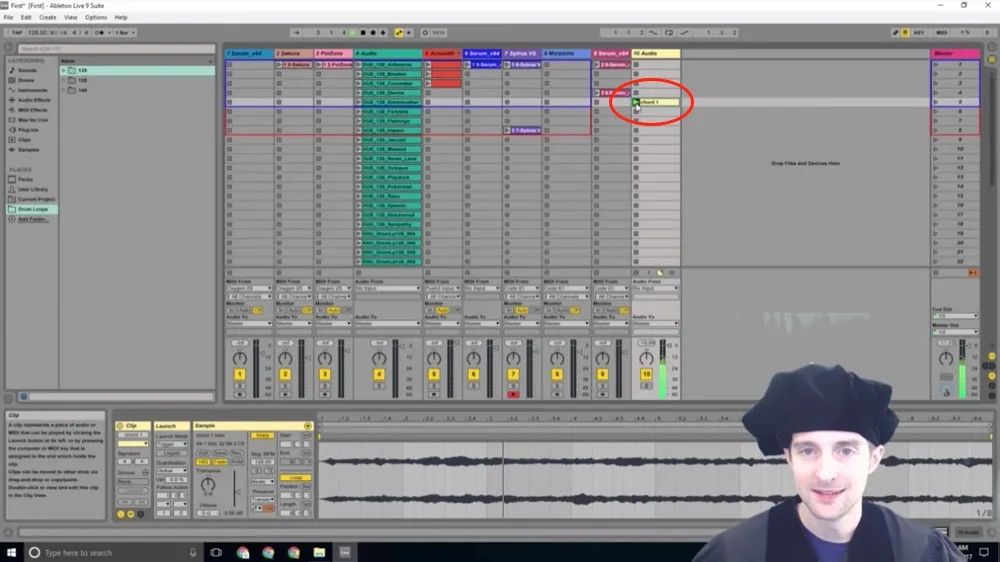Select Drums category in browser
1000x562 pixels.
coord(26,80)
